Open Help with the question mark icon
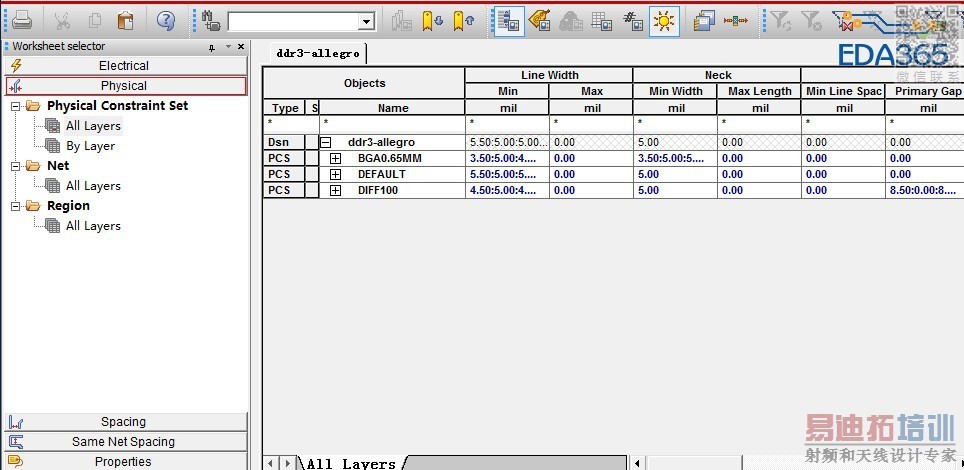Screen dimensions: 964x470 [x=165, y=21]
